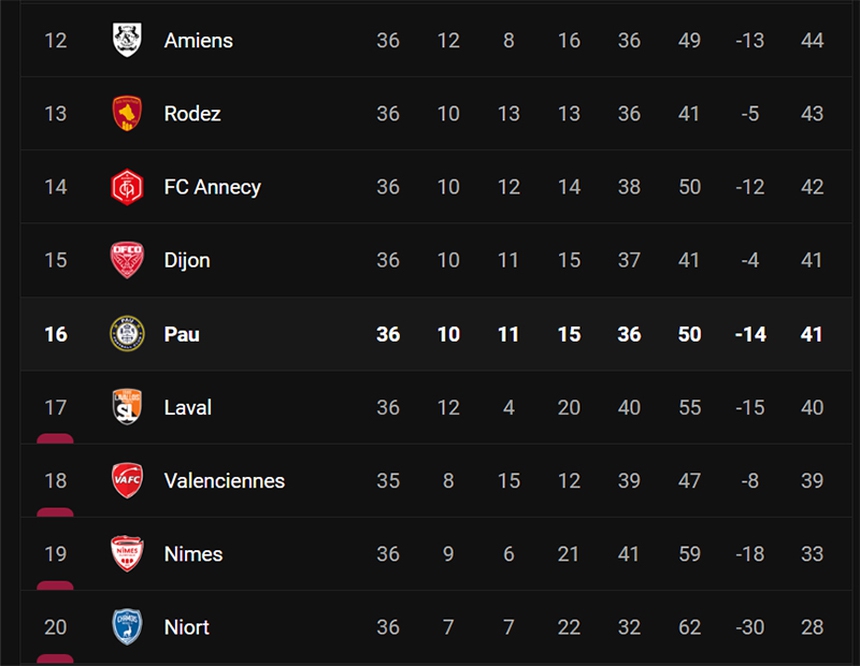This screenshot has width=860, height=666.
Task: Select the Niort team name
Action: (187, 627)
